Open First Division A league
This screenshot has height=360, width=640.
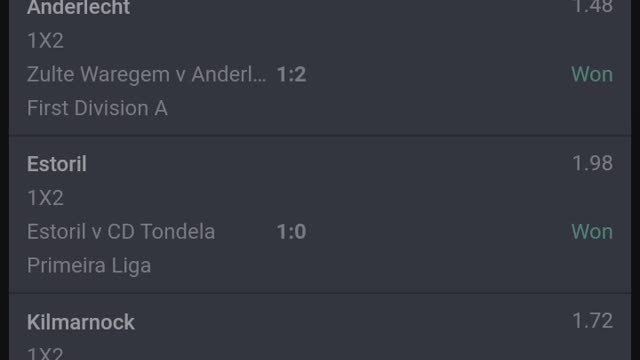[97, 109]
